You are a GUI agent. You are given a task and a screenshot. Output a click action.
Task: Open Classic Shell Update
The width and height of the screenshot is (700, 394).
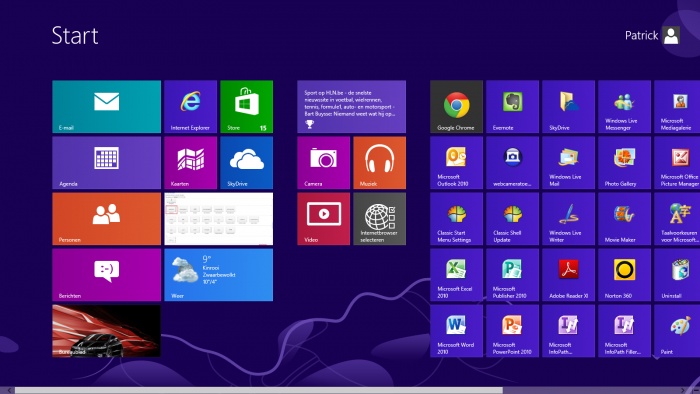click(x=512, y=219)
